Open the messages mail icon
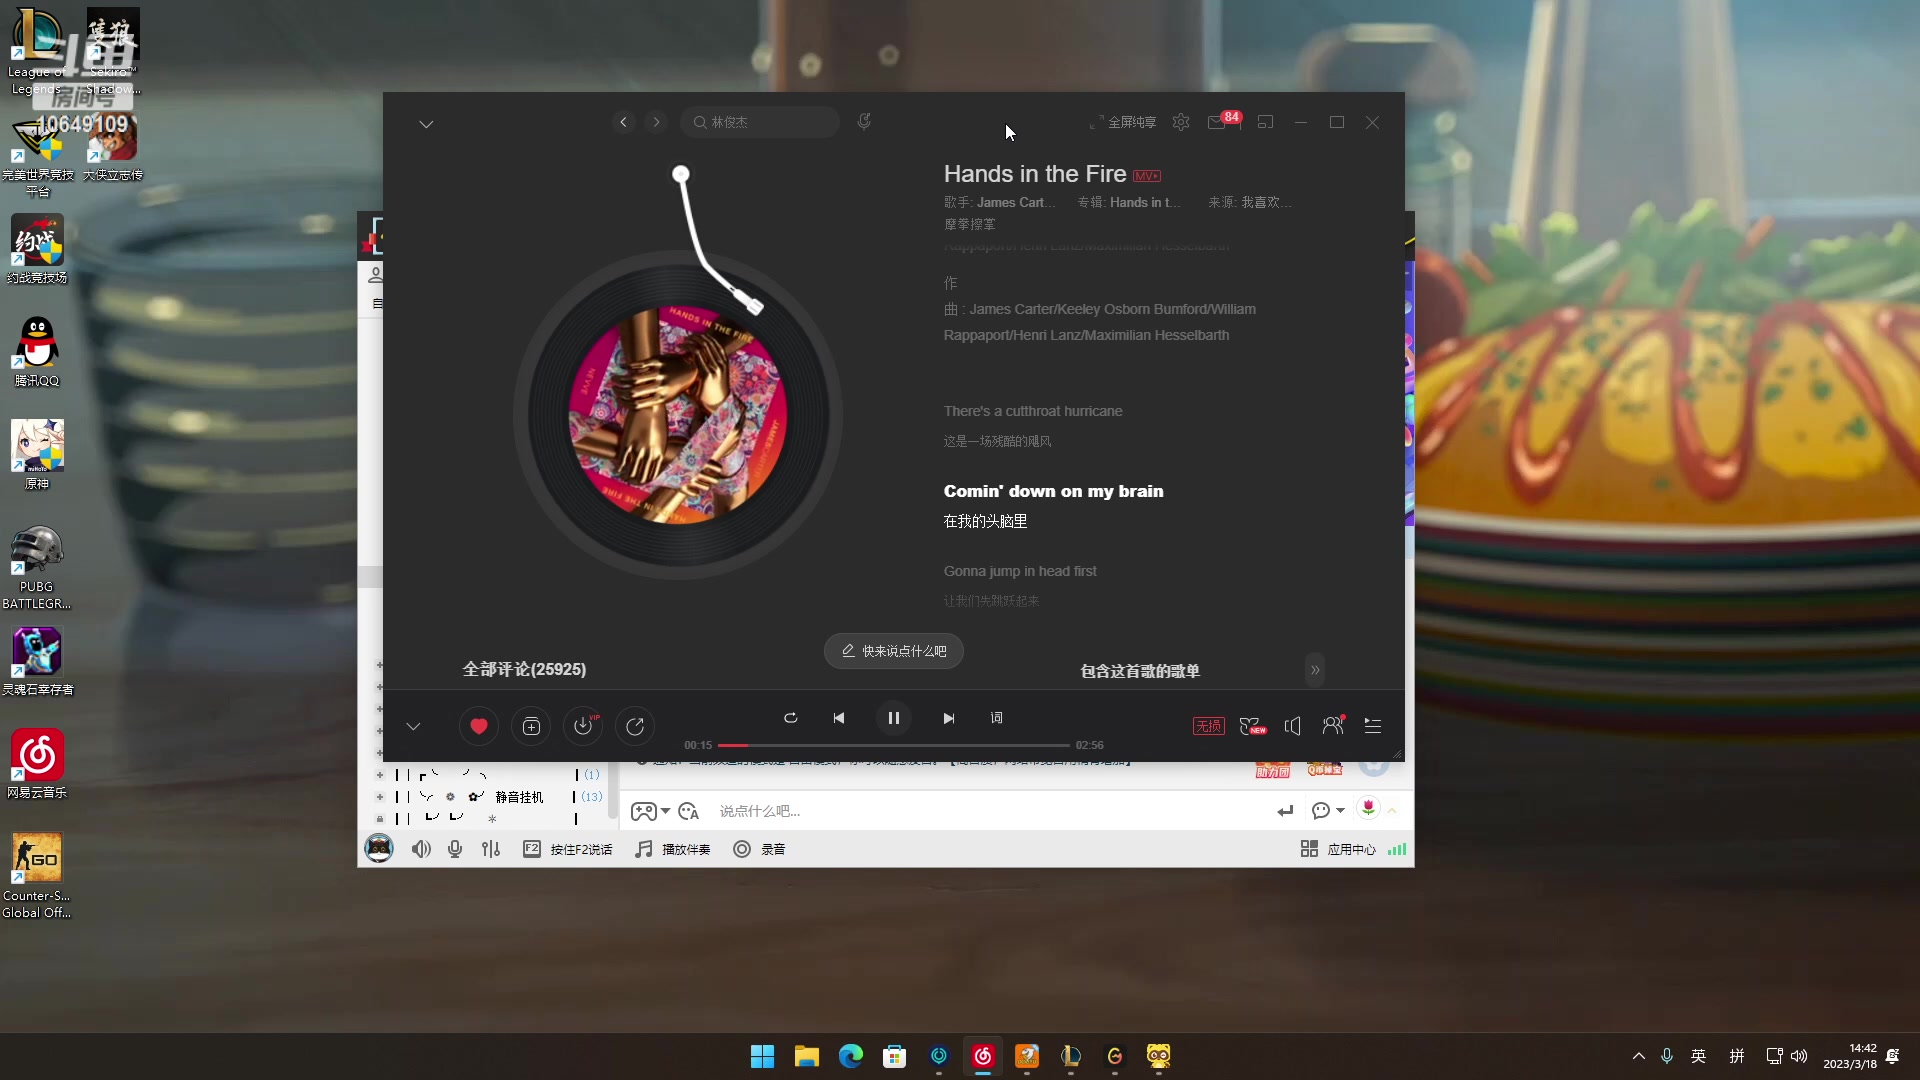The width and height of the screenshot is (1920, 1080). coord(1216,122)
